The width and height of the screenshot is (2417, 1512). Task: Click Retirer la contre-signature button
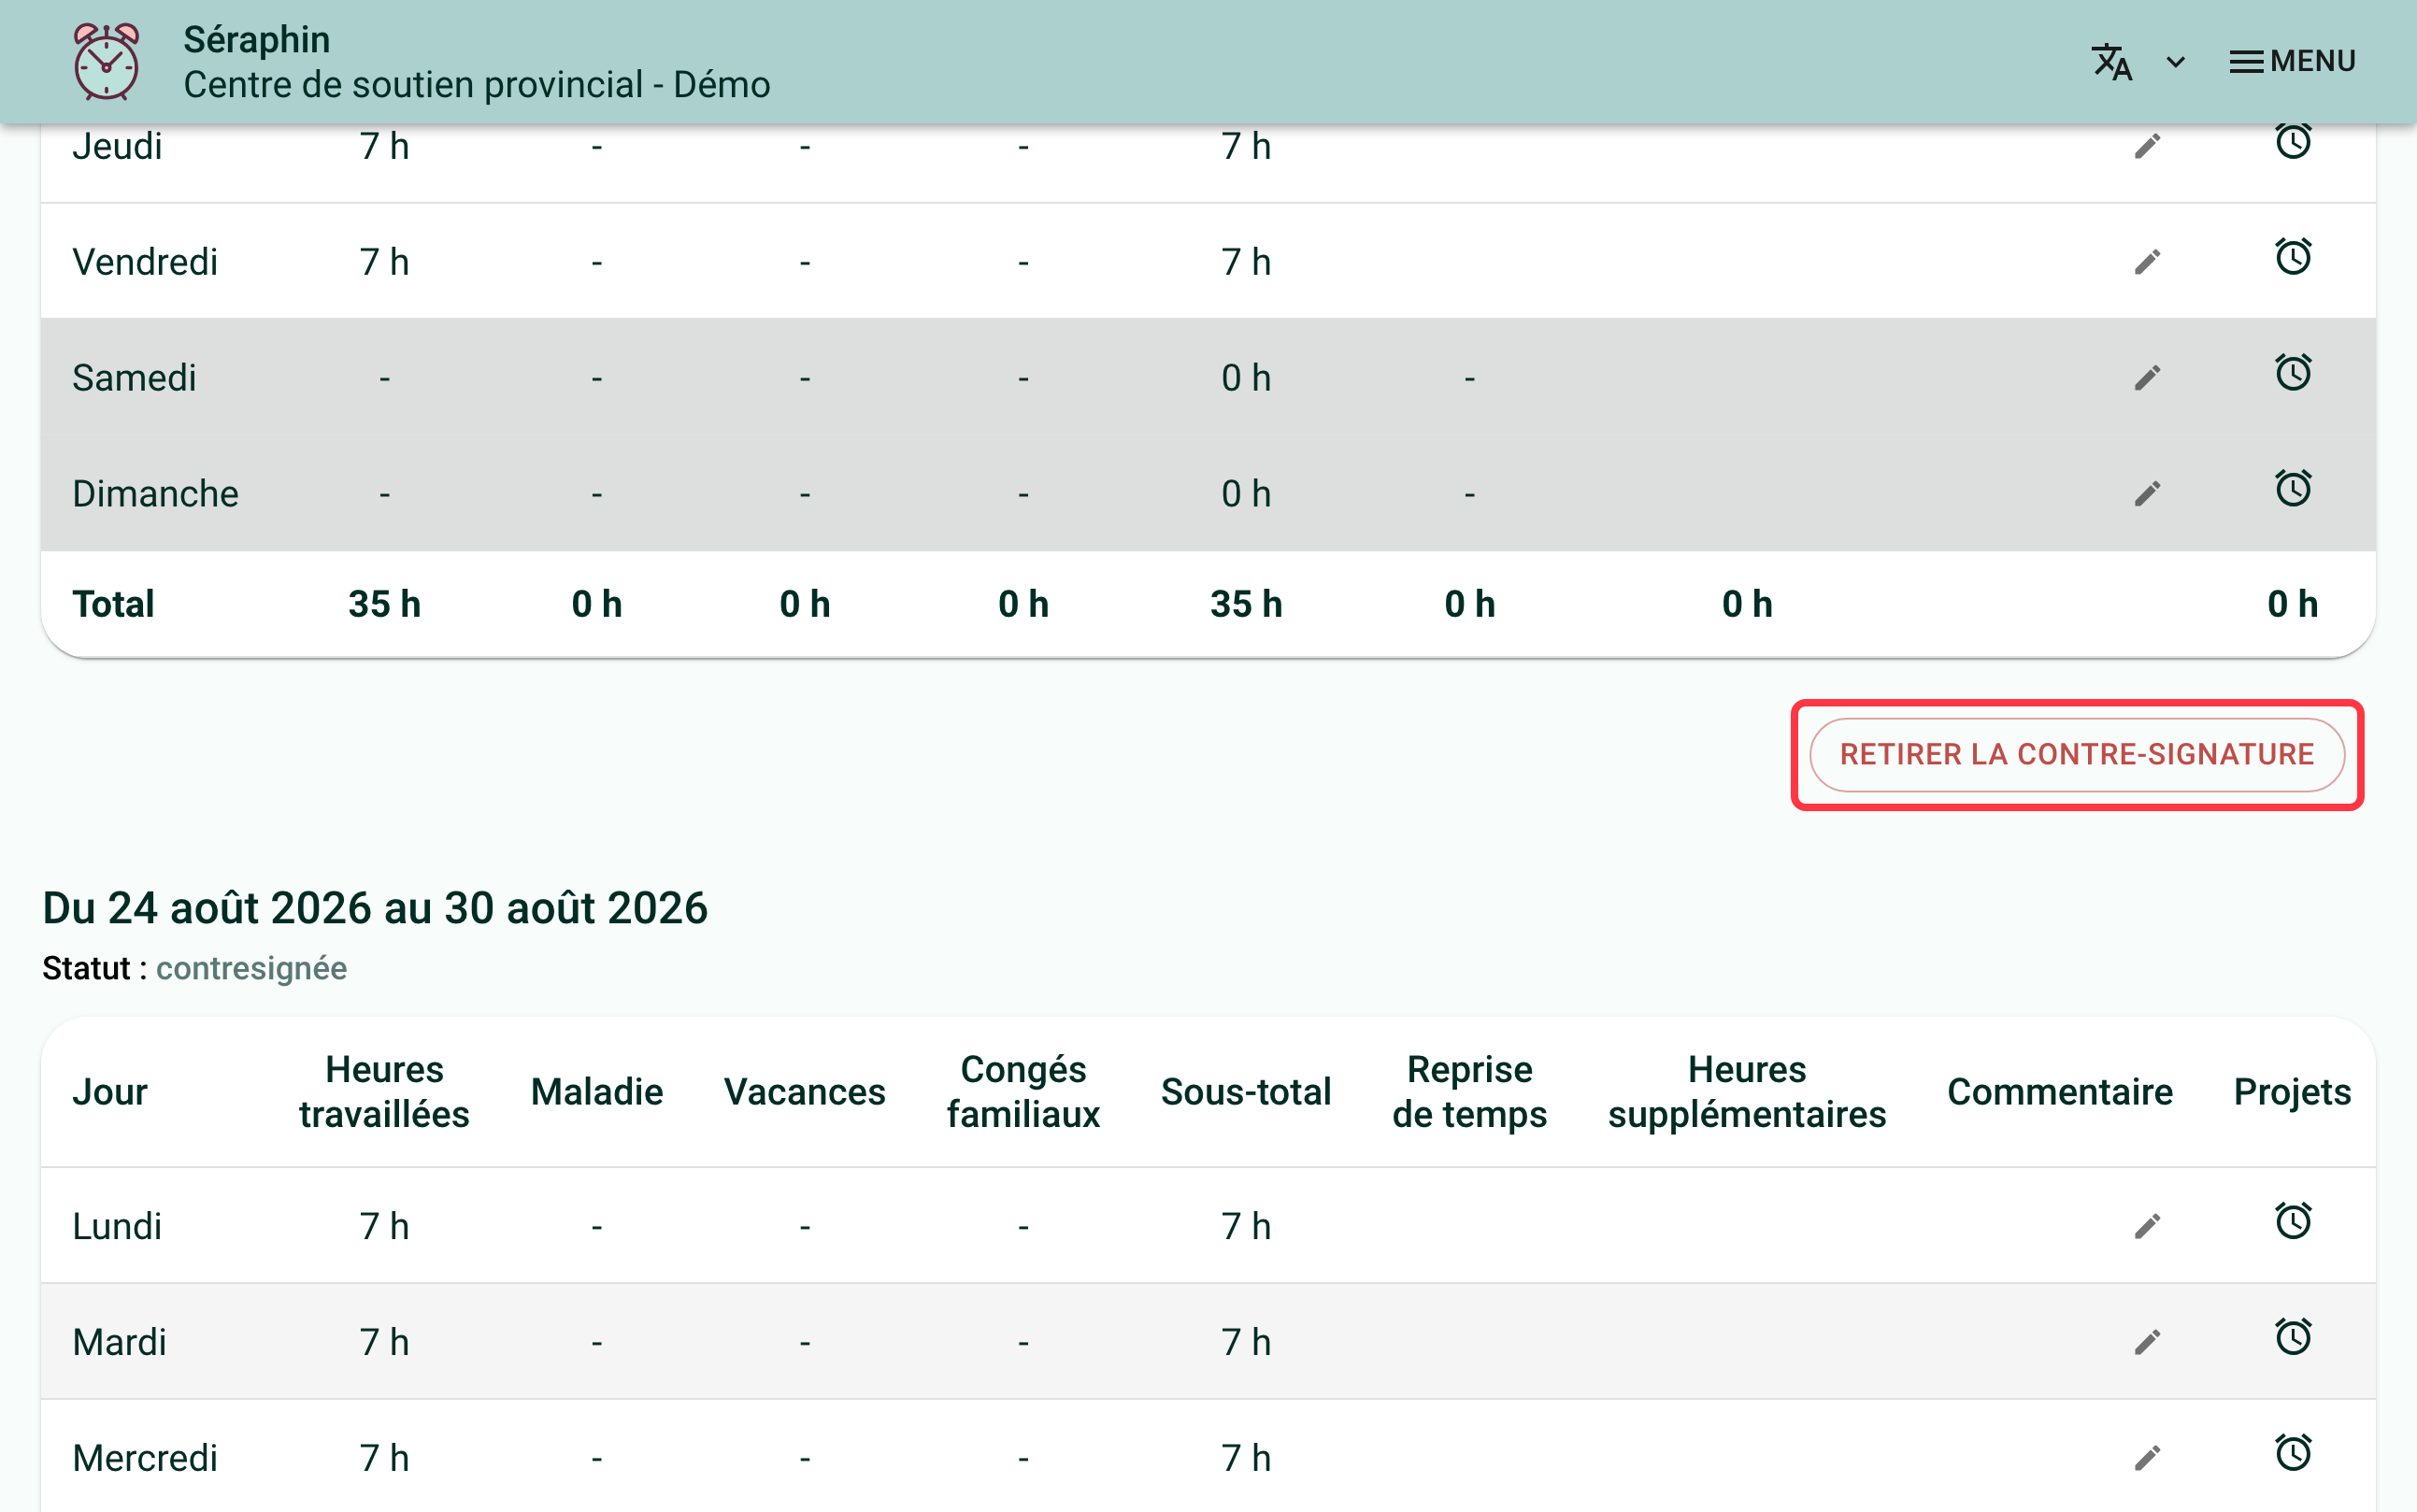(2076, 755)
